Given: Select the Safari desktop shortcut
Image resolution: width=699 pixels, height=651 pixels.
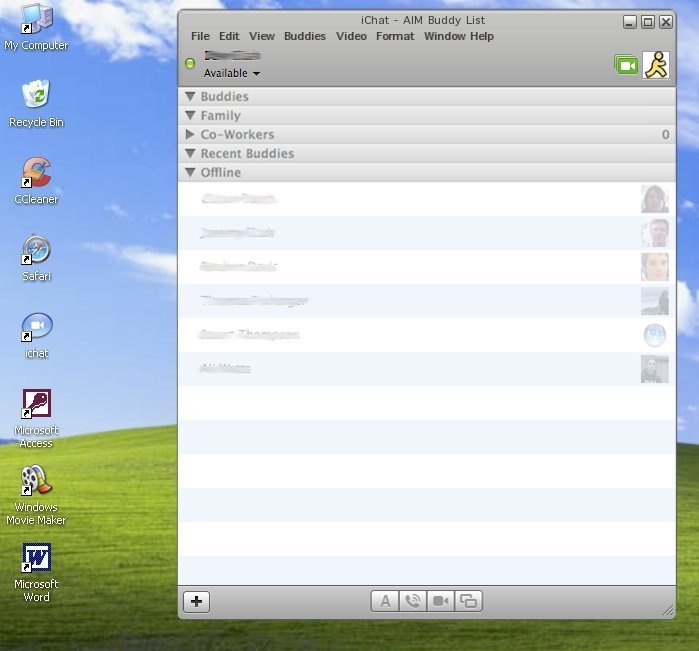Looking at the screenshot, I should pos(36,258).
